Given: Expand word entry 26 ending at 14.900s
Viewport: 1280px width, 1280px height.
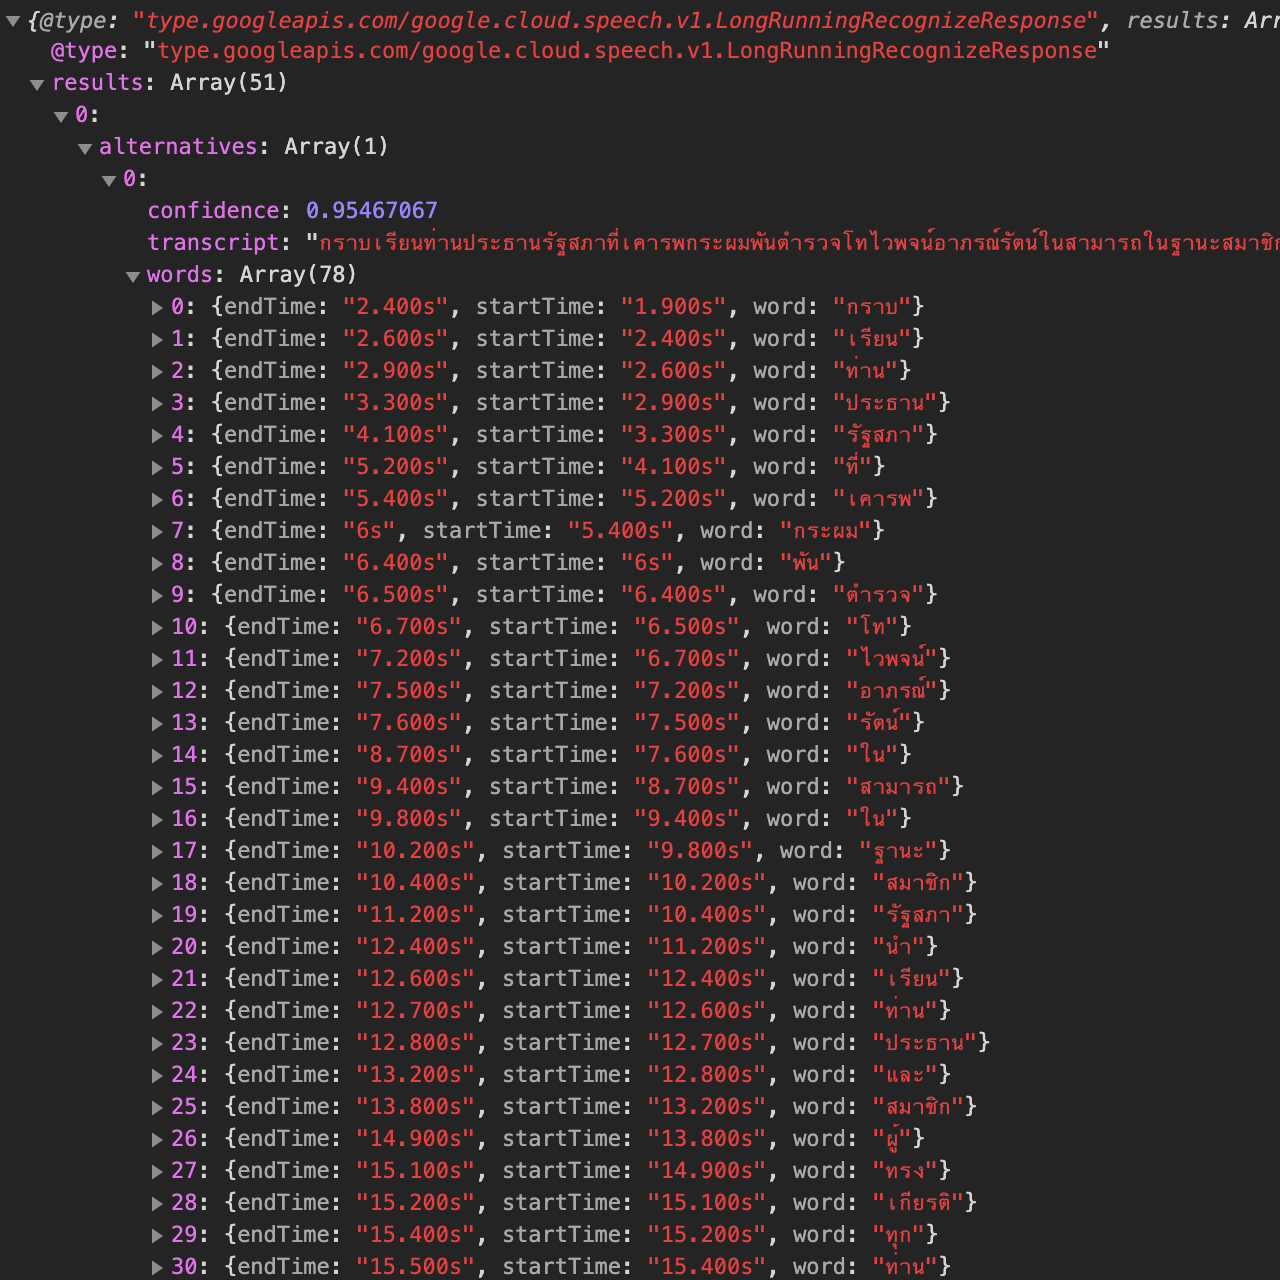Looking at the screenshot, I should pos(157,1140).
